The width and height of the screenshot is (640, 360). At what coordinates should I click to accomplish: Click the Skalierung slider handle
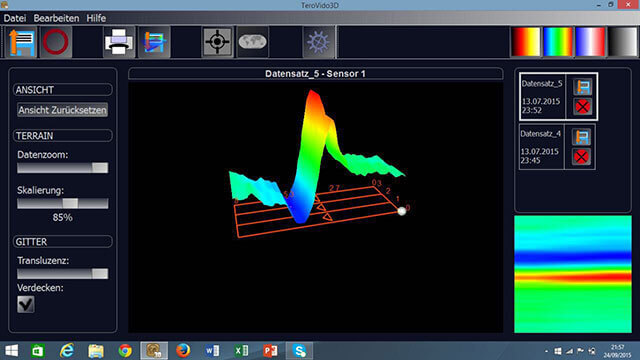coord(70,203)
